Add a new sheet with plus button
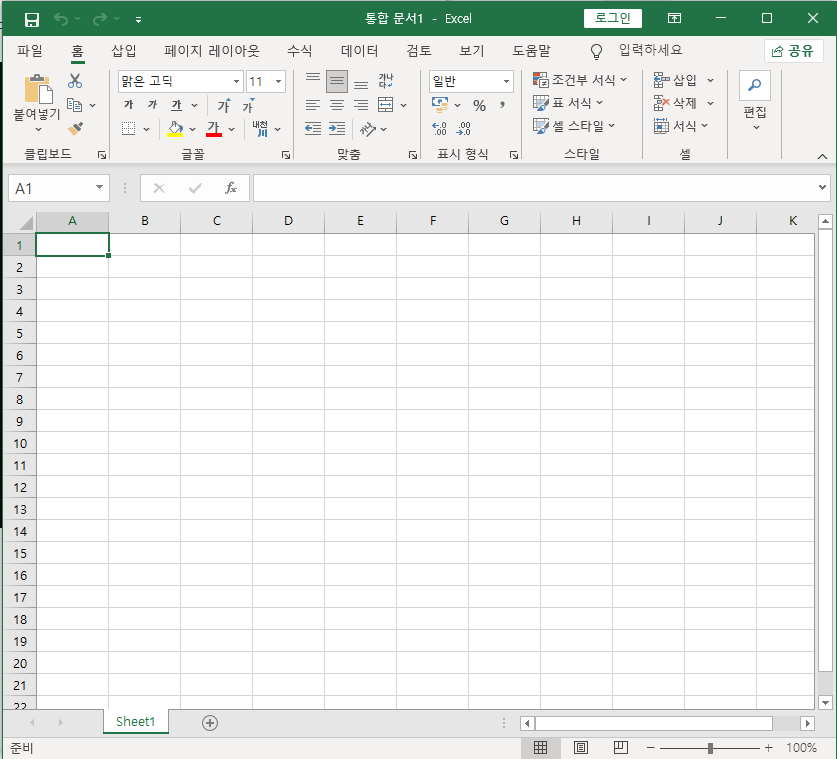The height and width of the screenshot is (759, 837). point(210,723)
